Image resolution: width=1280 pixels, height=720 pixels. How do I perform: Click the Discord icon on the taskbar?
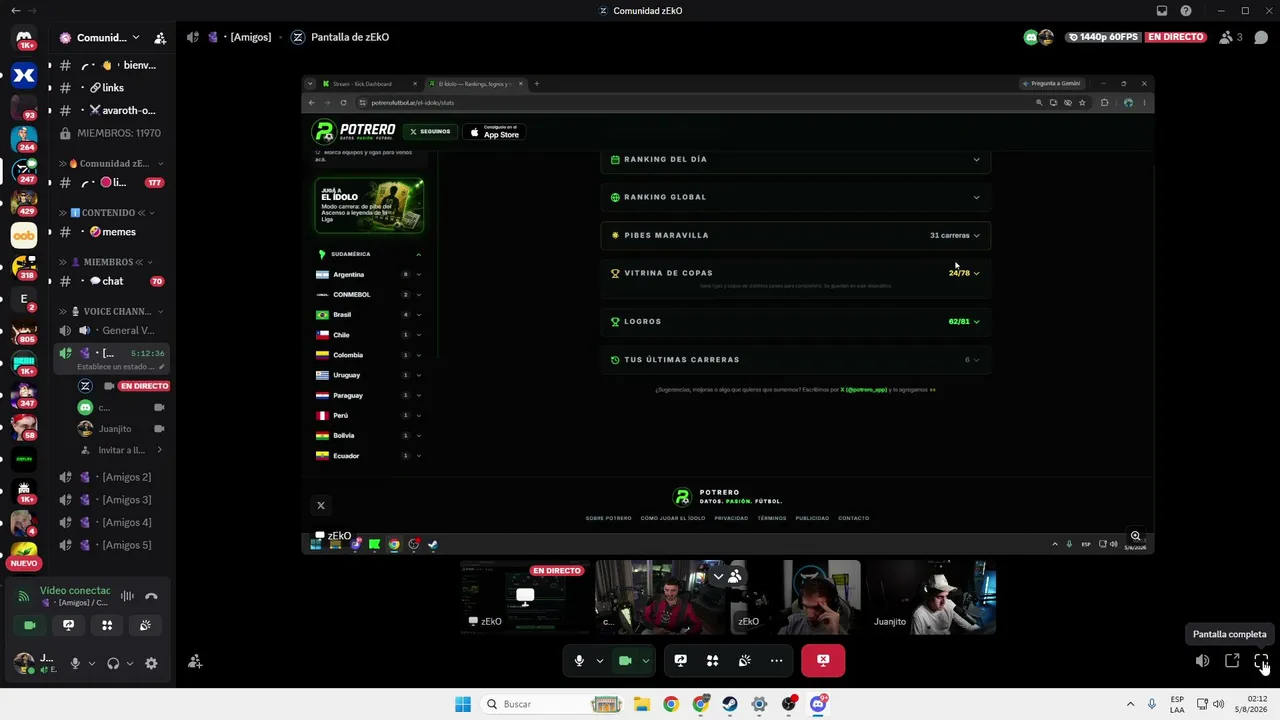tap(818, 704)
